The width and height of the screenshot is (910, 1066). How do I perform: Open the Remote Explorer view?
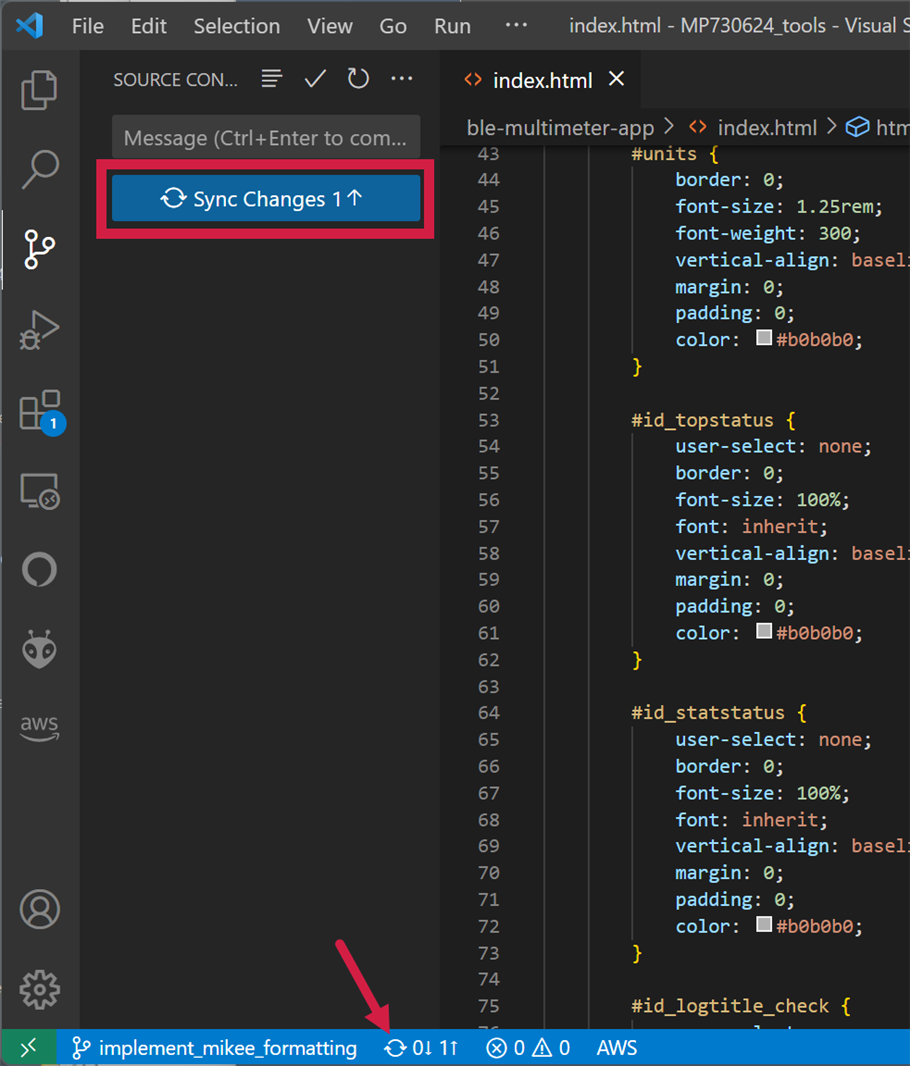[x=39, y=491]
